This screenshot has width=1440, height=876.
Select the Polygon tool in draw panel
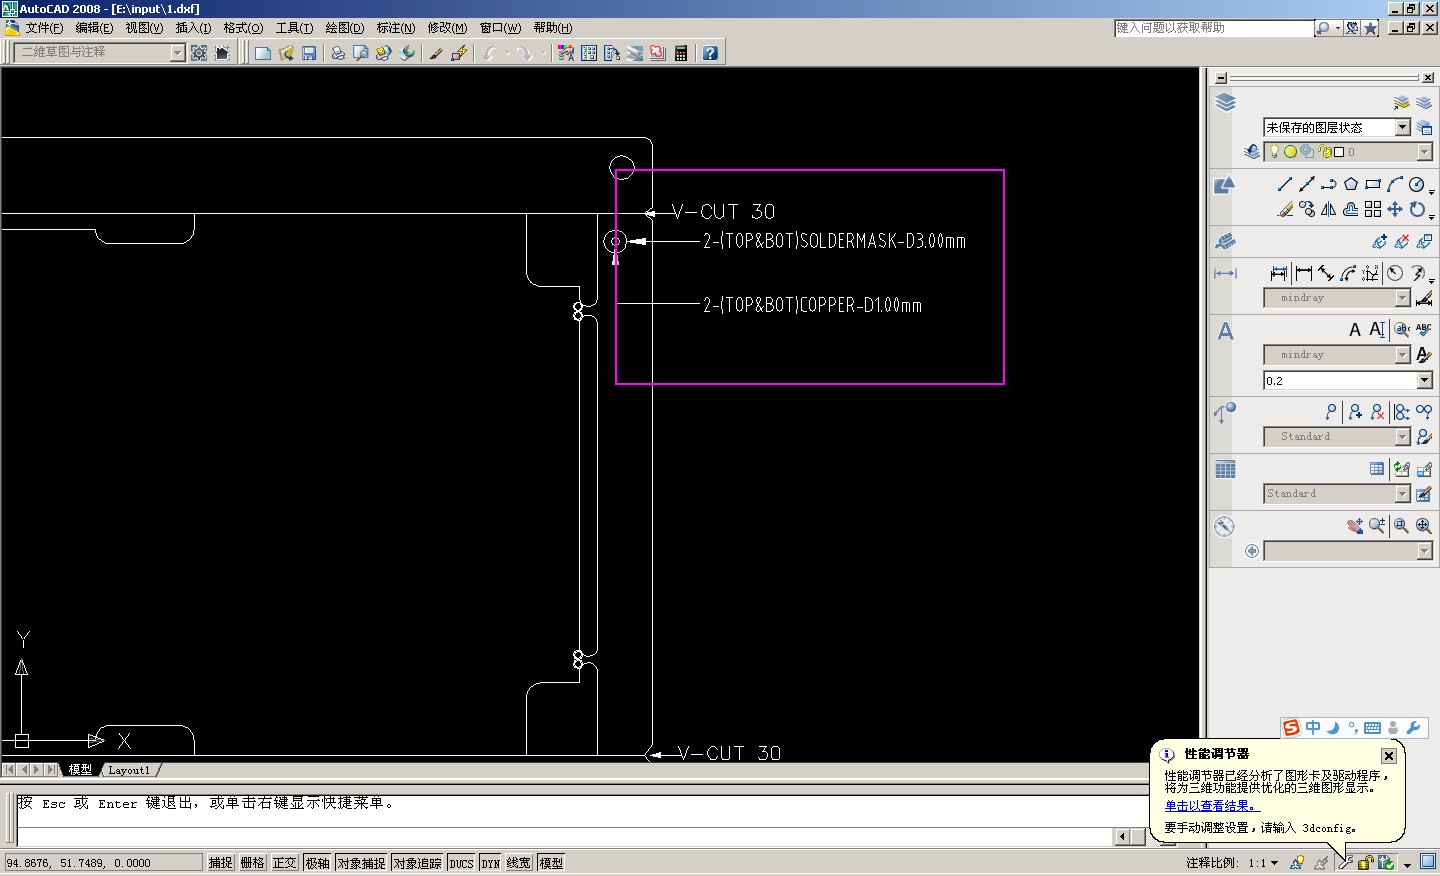[x=1351, y=184]
